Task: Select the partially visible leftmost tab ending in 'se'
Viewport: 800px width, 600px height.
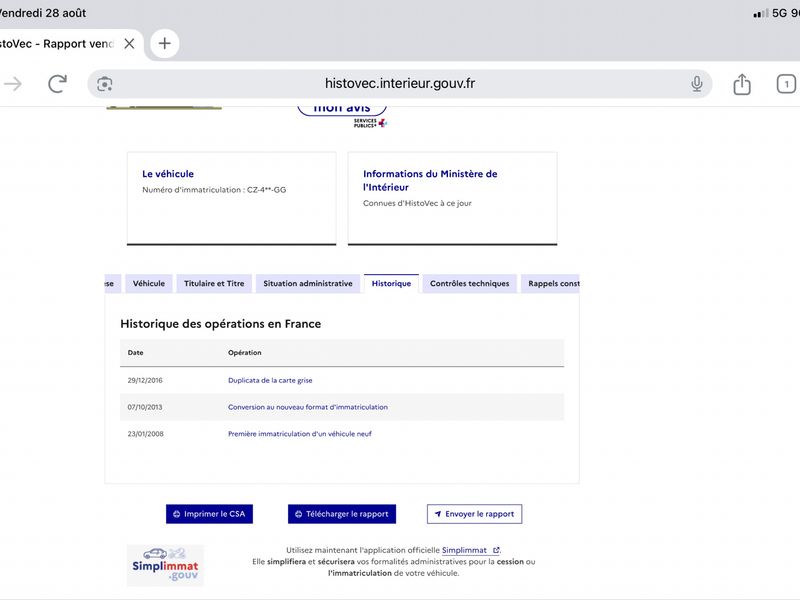Action: 112,284
